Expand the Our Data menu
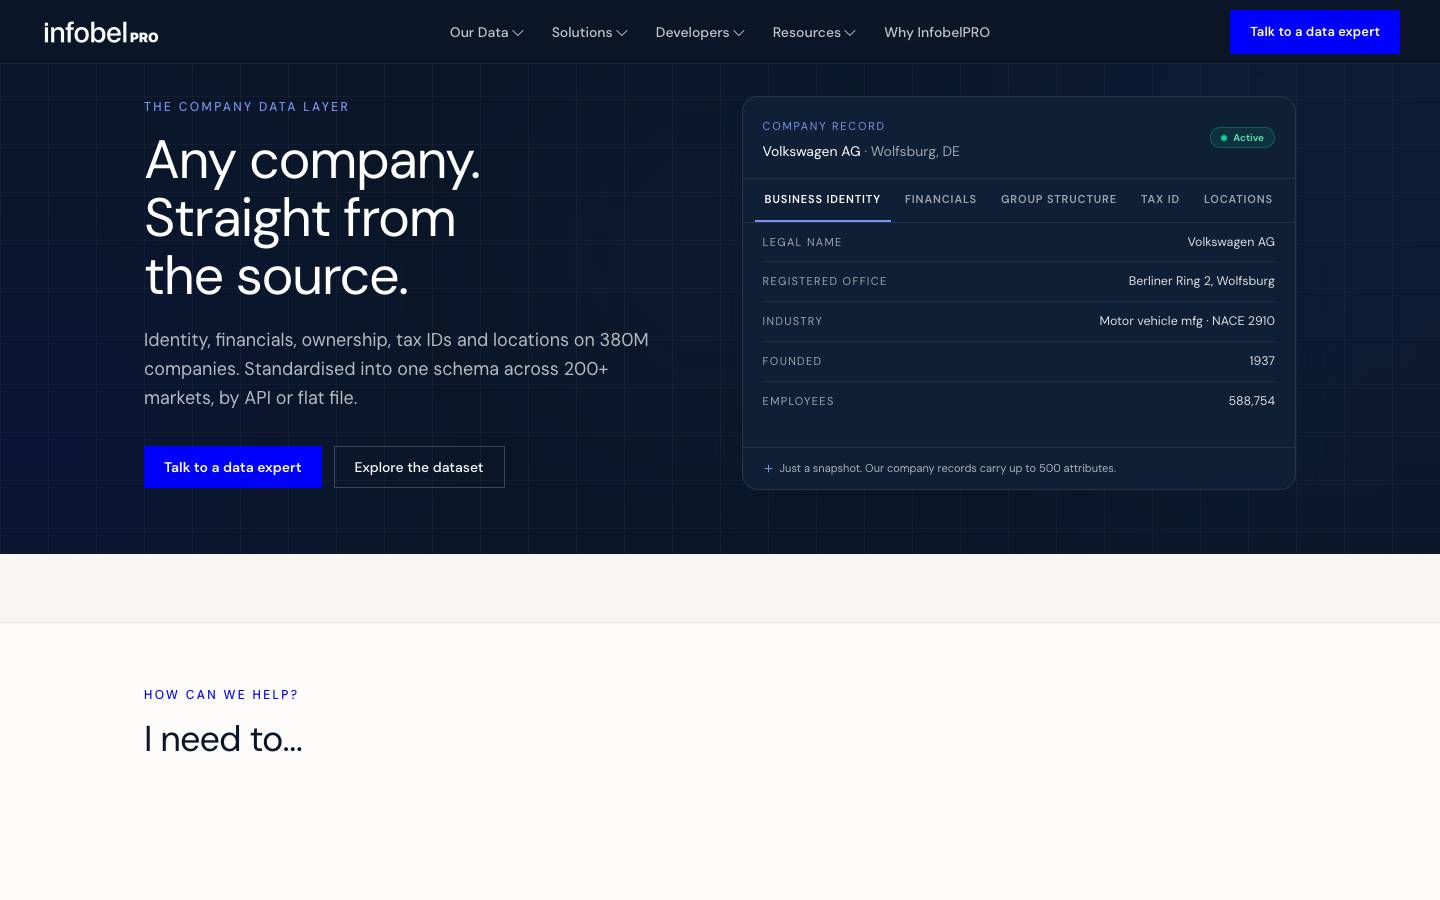The width and height of the screenshot is (1440, 900). tap(487, 32)
